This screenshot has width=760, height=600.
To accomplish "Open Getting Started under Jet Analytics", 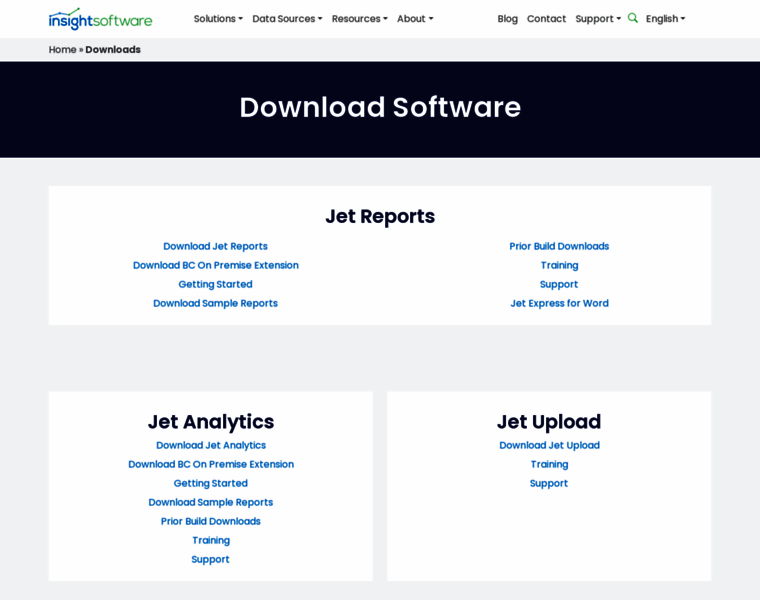I will pyautogui.click(x=210, y=483).
